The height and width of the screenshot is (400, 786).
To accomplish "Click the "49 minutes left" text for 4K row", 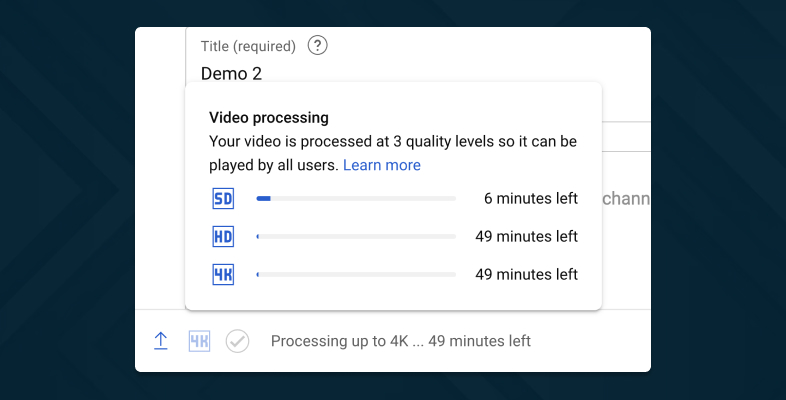I will click(526, 274).
